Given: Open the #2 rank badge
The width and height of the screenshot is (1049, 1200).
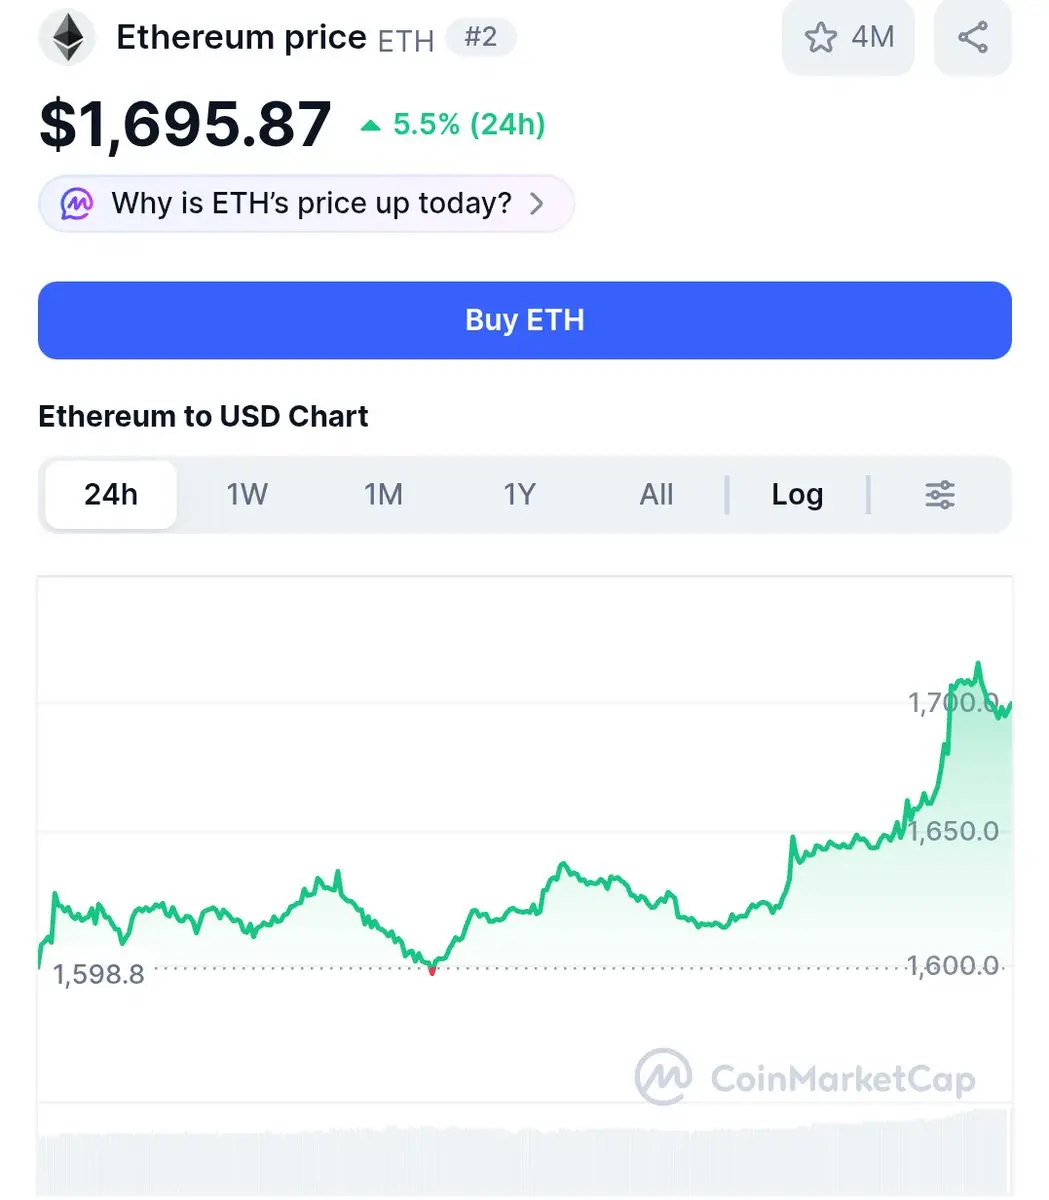Looking at the screenshot, I should [x=481, y=37].
